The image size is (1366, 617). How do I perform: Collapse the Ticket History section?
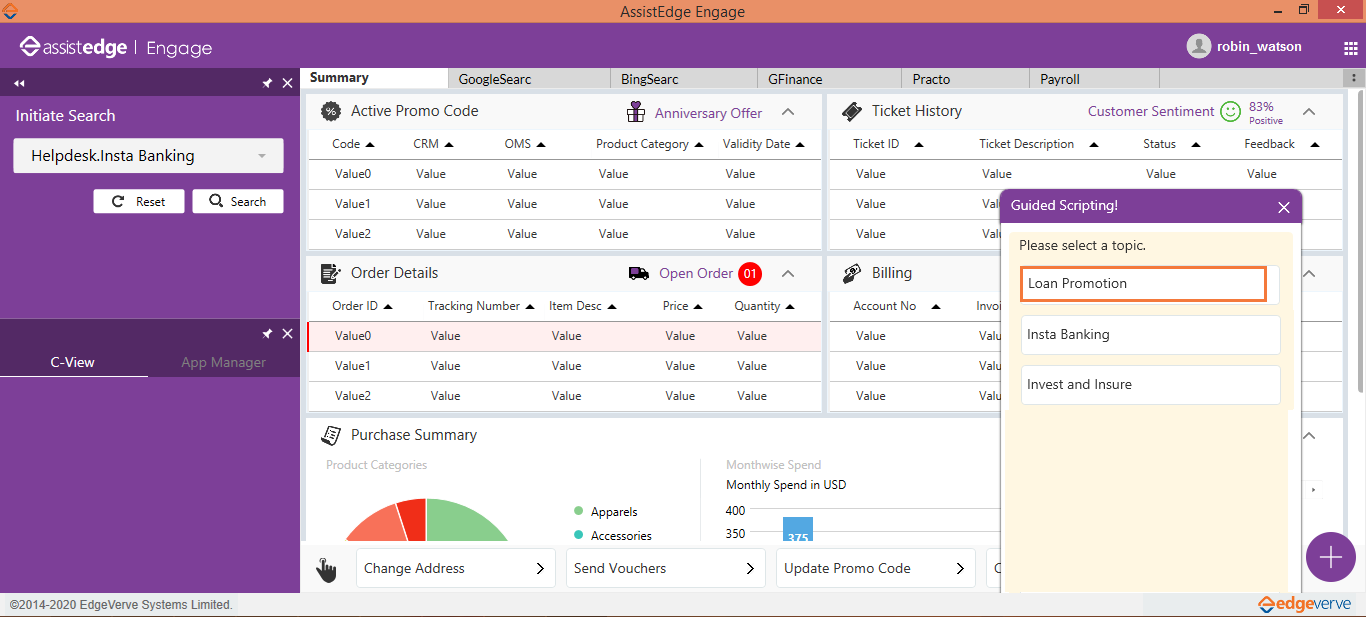pyautogui.click(x=1309, y=112)
